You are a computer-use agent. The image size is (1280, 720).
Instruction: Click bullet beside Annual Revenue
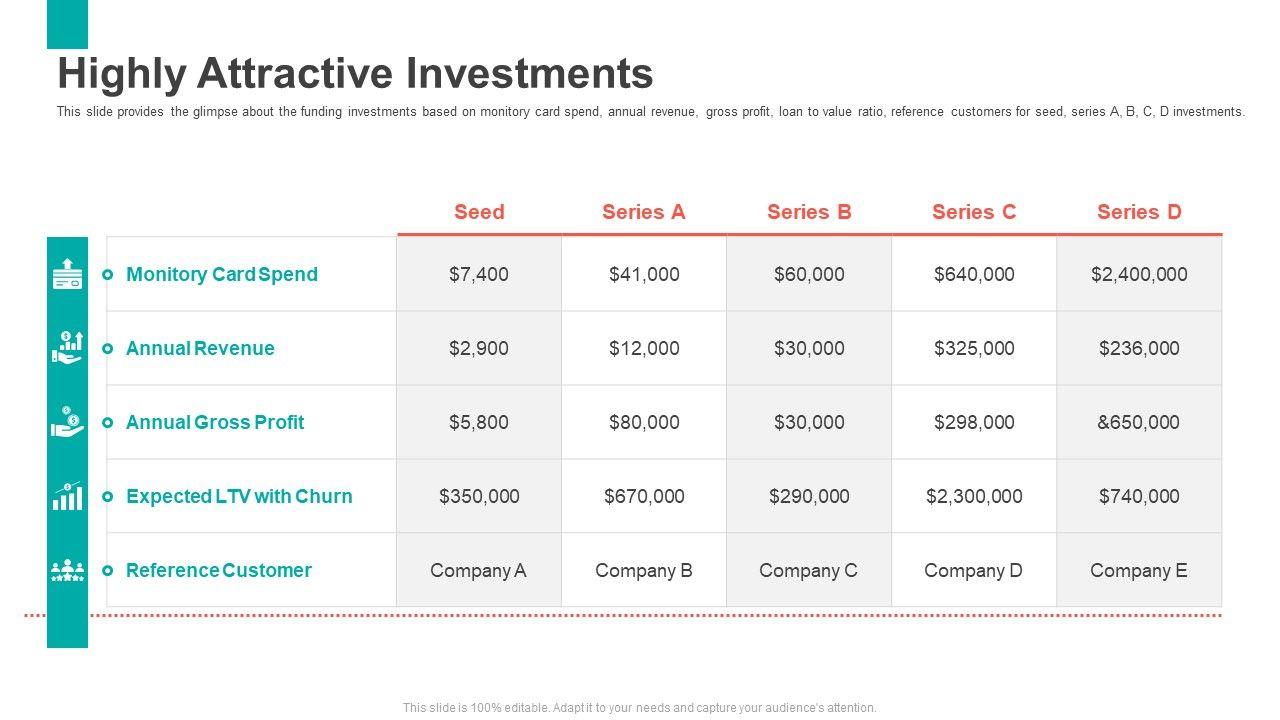click(x=108, y=349)
